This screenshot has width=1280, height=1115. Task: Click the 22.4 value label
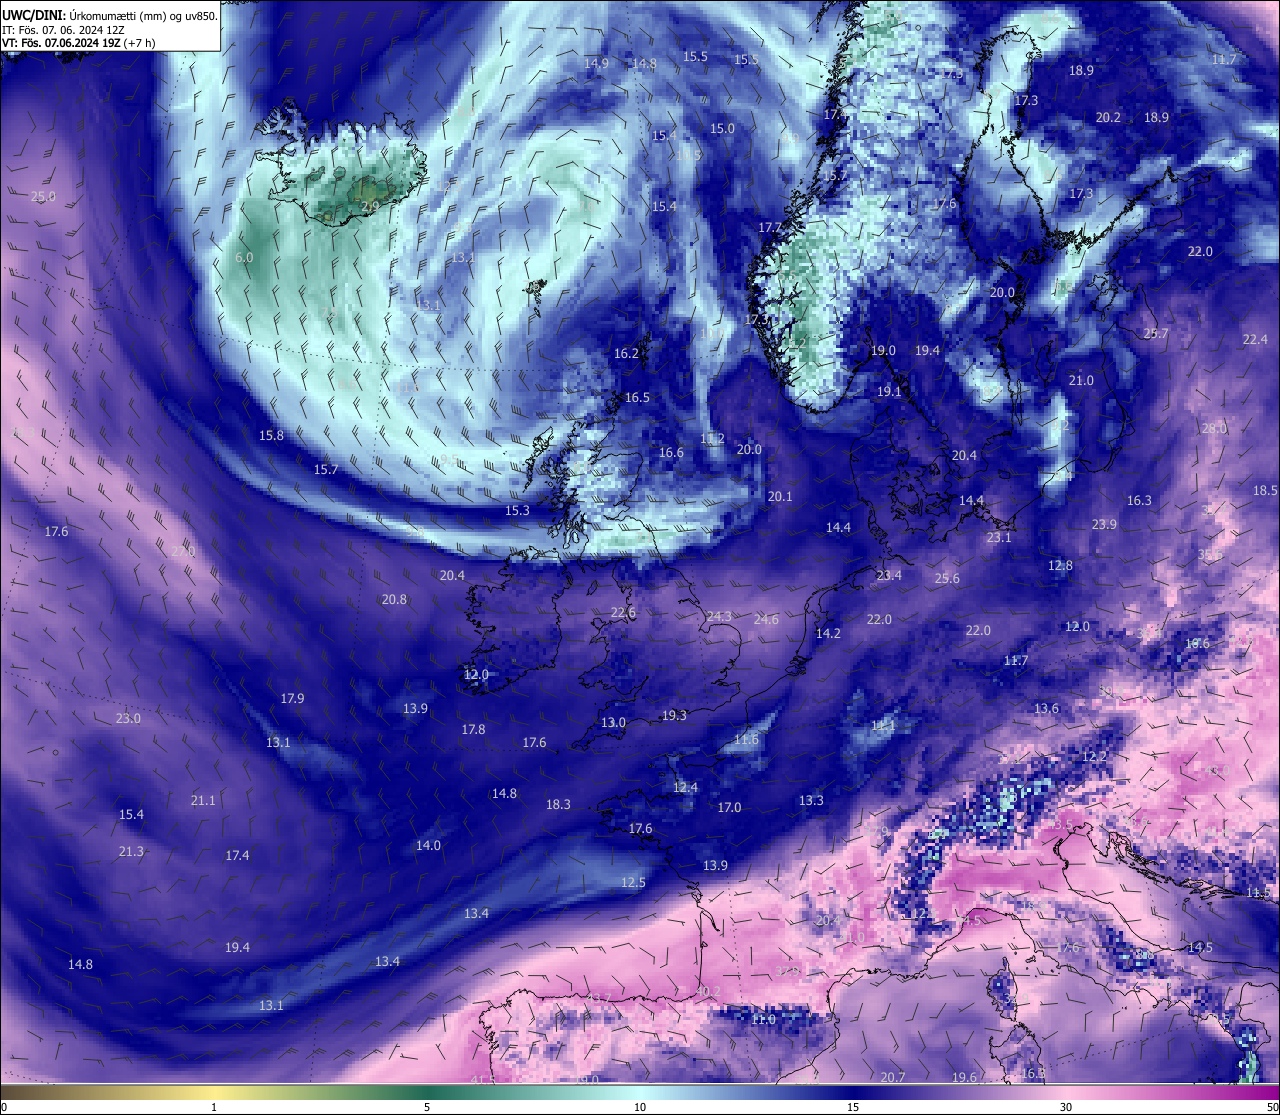1255,339
